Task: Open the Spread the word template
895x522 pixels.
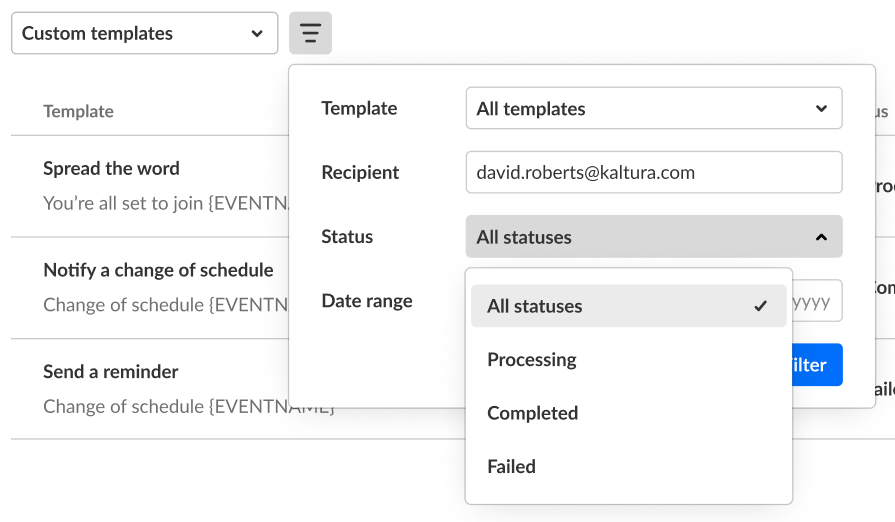Action: [111, 168]
